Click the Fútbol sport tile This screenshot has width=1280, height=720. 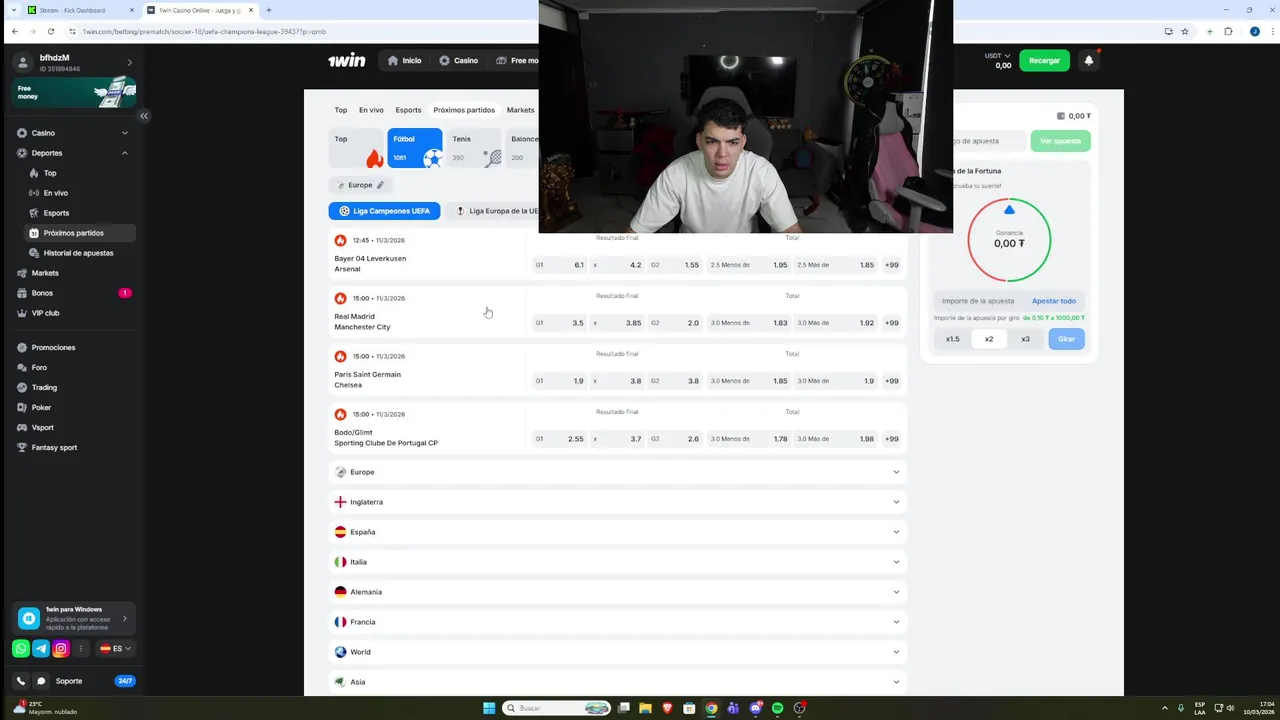[415, 148]
